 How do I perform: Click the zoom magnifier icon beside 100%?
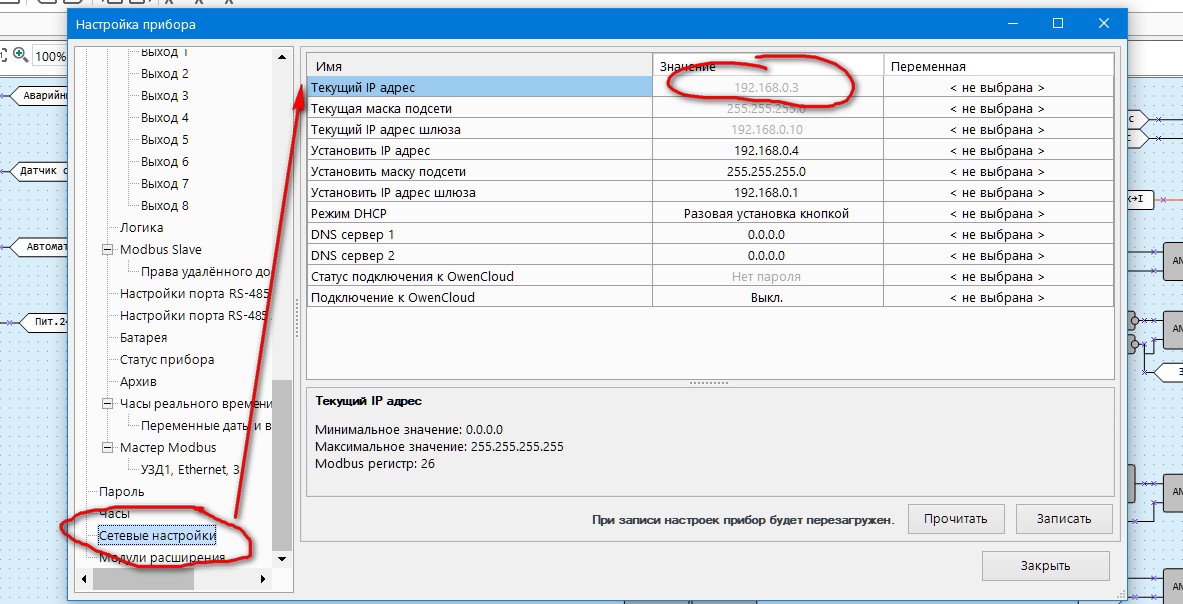tap(20, 55)
